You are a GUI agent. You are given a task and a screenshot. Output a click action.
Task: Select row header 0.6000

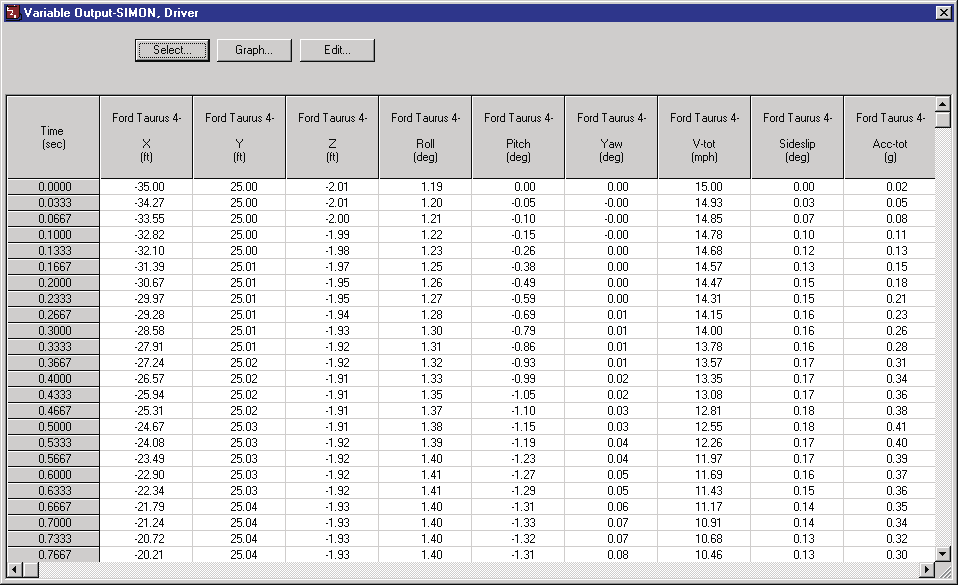53,475
